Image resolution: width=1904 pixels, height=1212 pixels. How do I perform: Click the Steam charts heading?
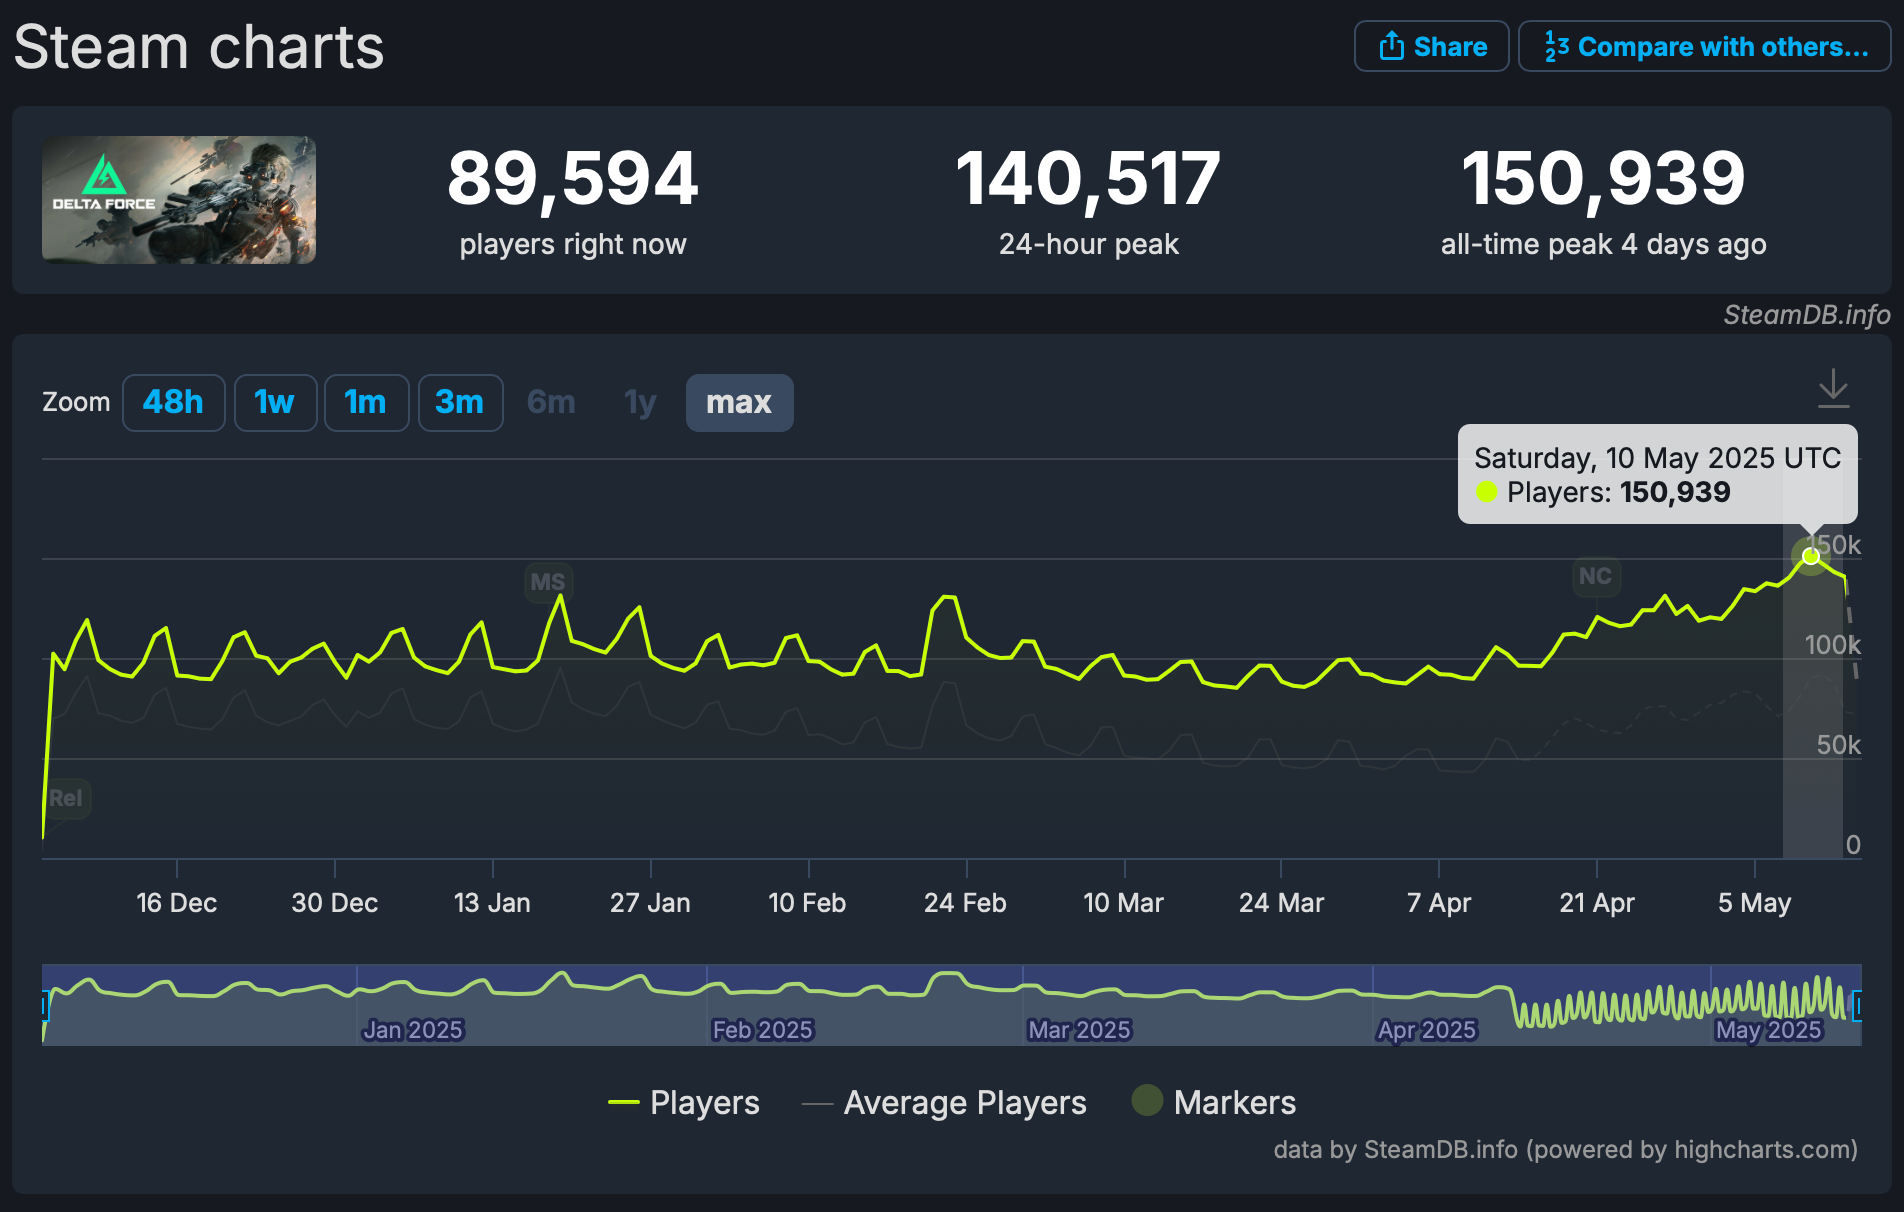(199, 47)
